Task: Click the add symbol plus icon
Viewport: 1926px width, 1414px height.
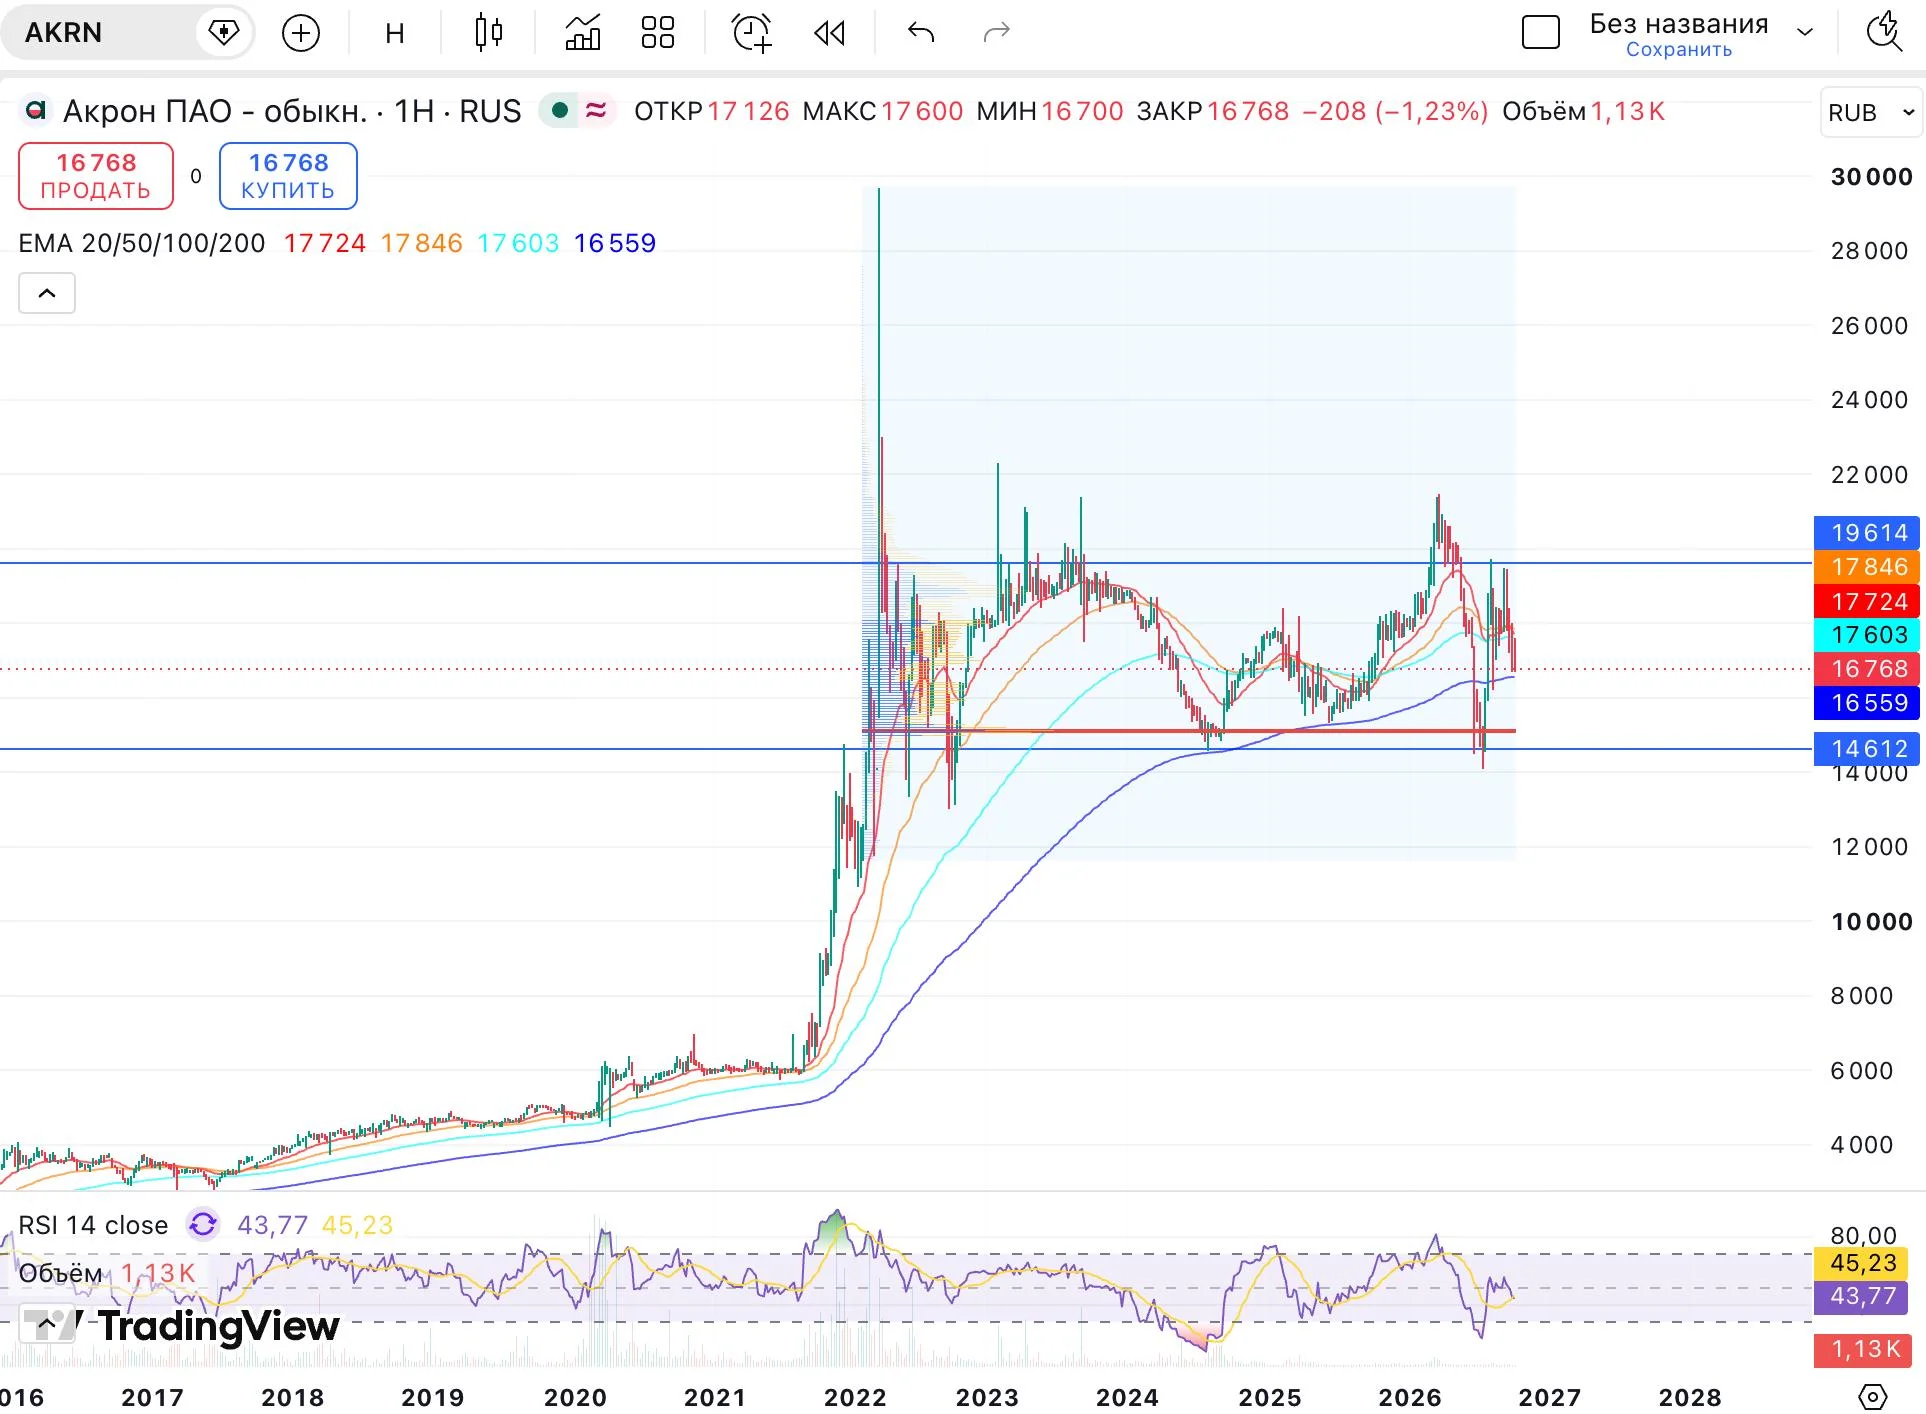Action: coord(301,33)
